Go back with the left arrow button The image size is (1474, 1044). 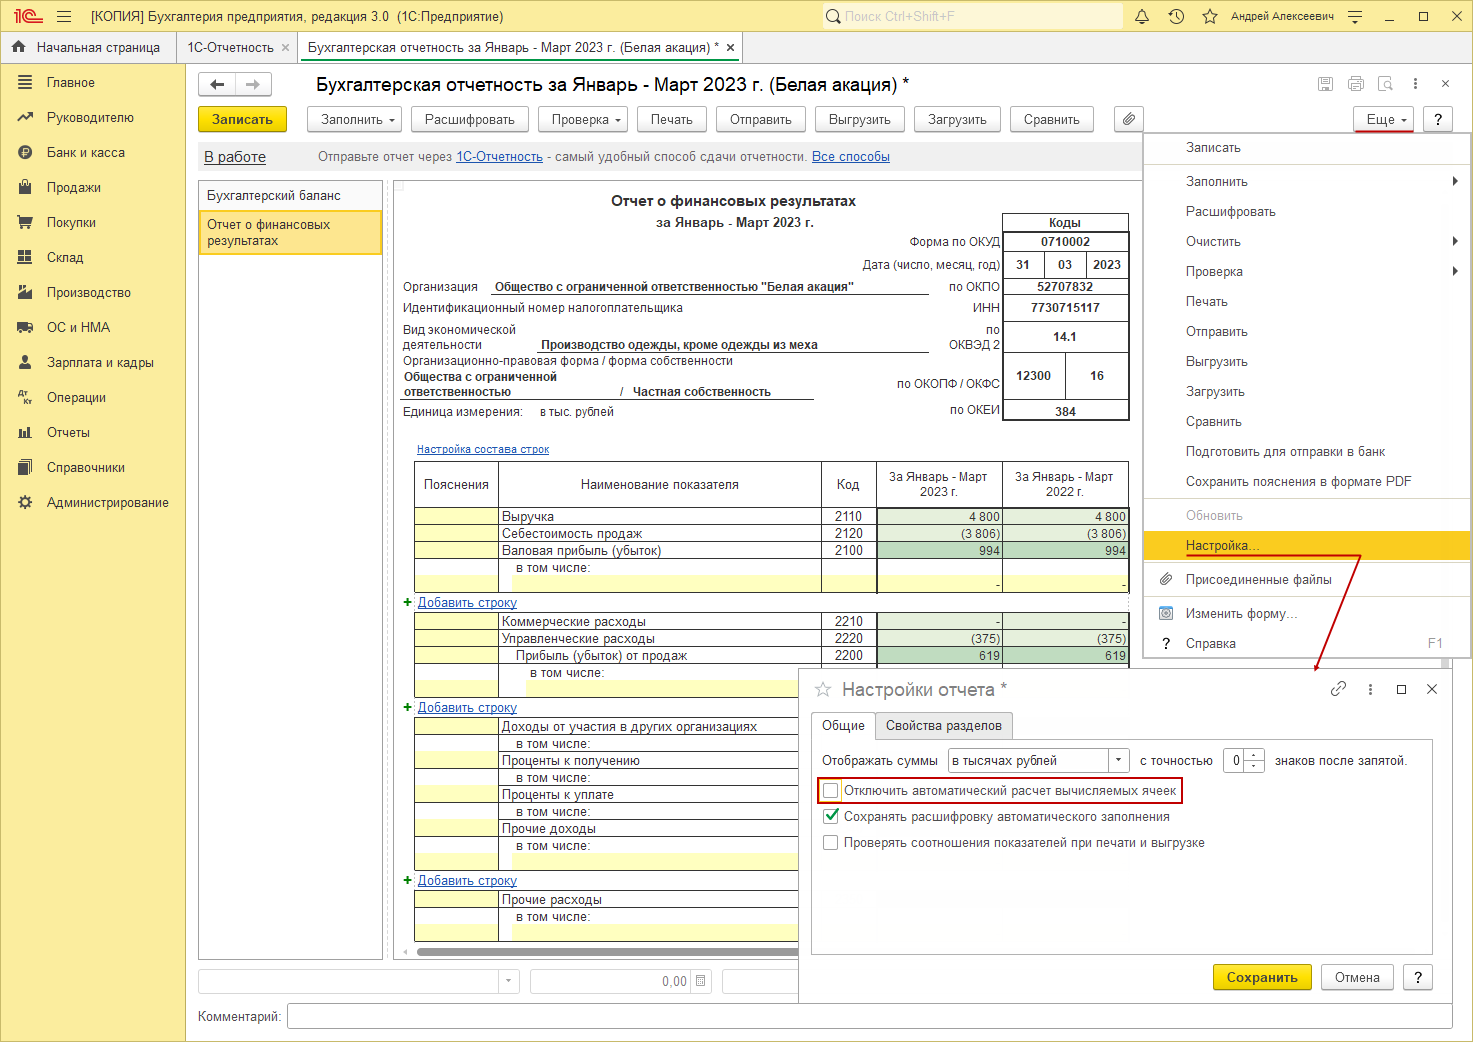[x=217, y=85]
